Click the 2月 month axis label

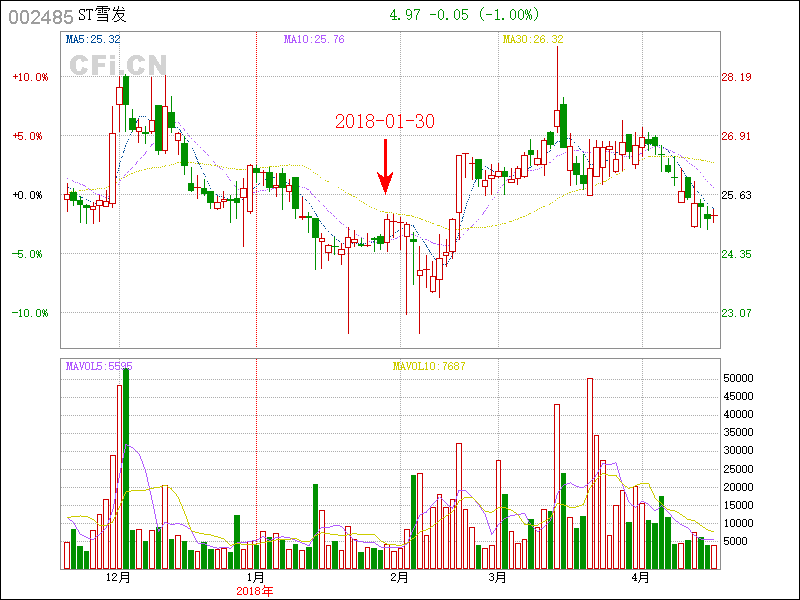point(399,578)
